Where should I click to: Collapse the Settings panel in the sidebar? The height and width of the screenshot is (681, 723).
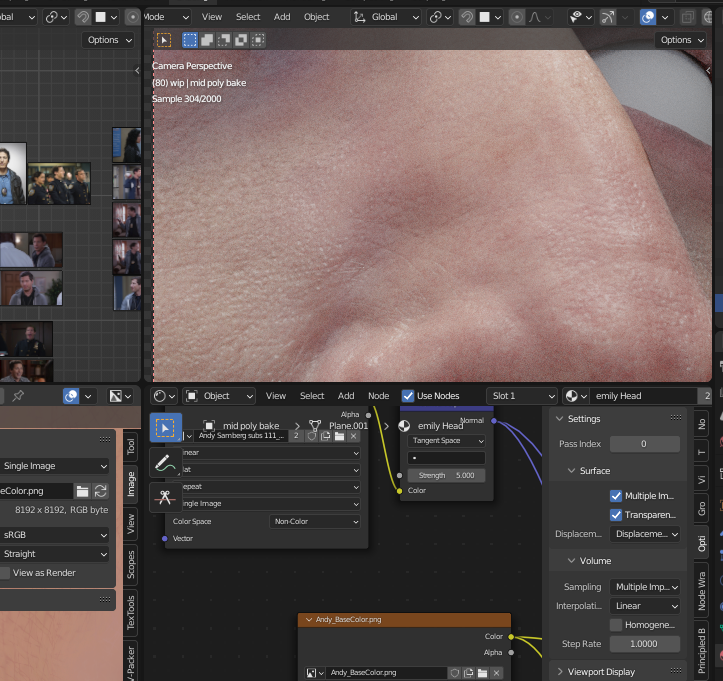[x=560, y=419]
